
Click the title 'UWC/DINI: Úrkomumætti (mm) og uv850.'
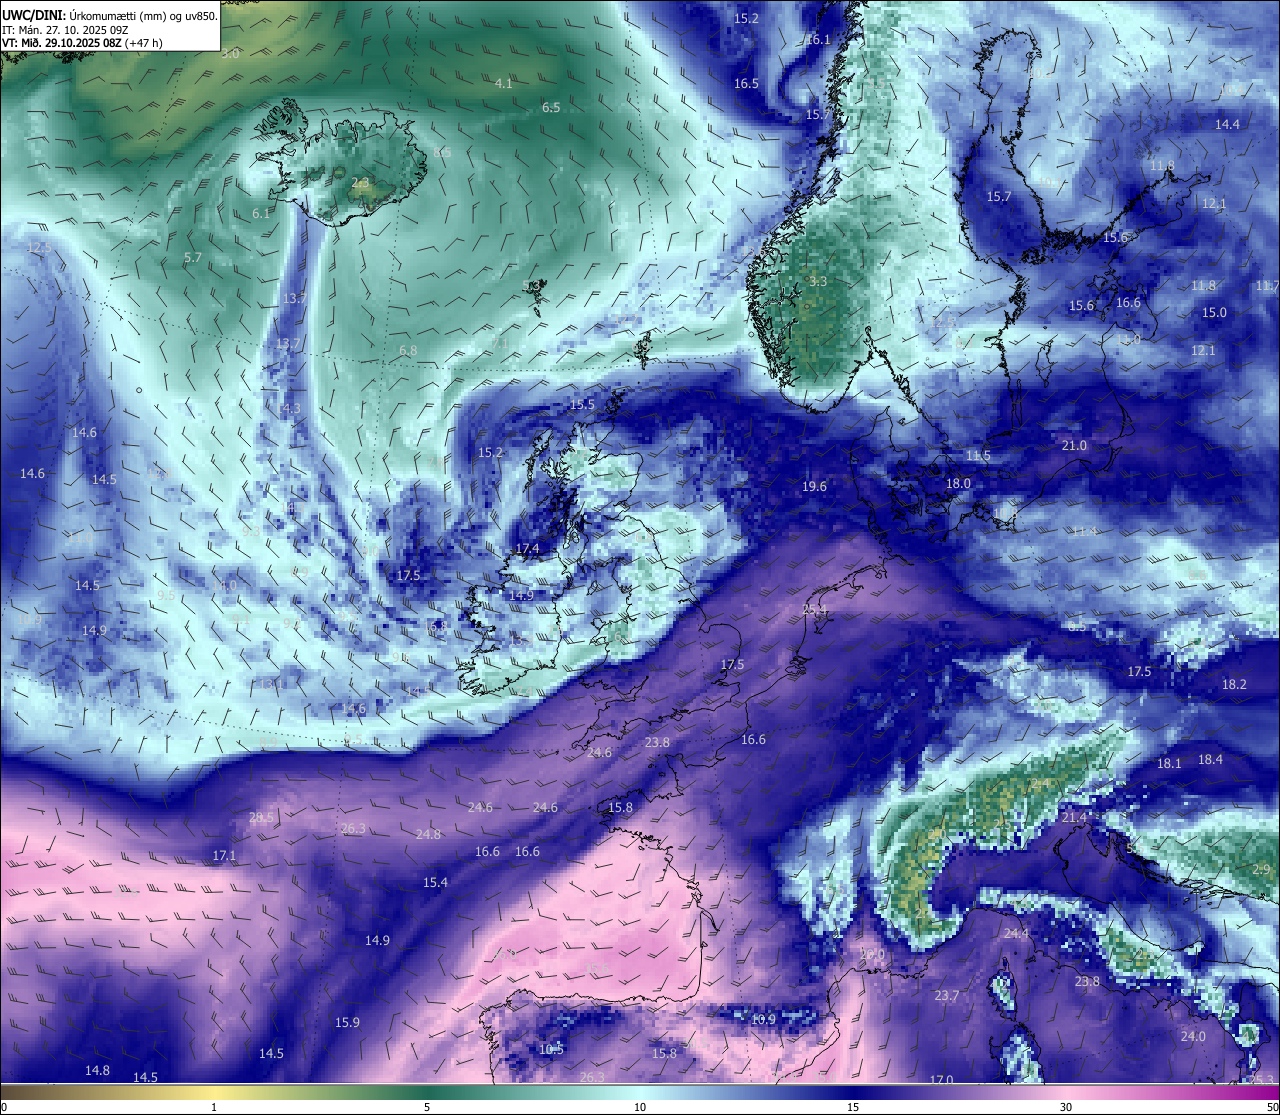pyautogui.click(x=109, y=16)
